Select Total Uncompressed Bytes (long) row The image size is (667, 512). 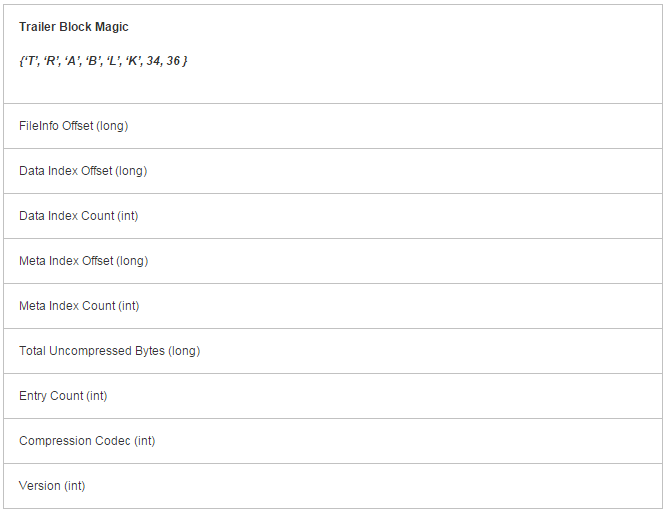click(333, 351)
